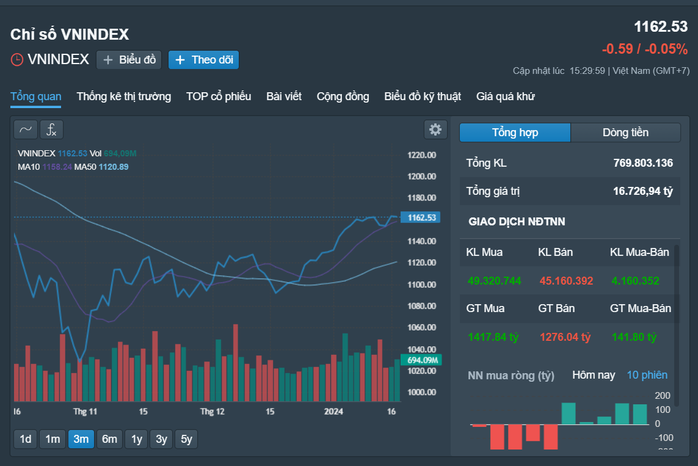Click GT Mua-Bán value 141.80 tỷ
The image size is (698, 466).
[x=634, y=337]
